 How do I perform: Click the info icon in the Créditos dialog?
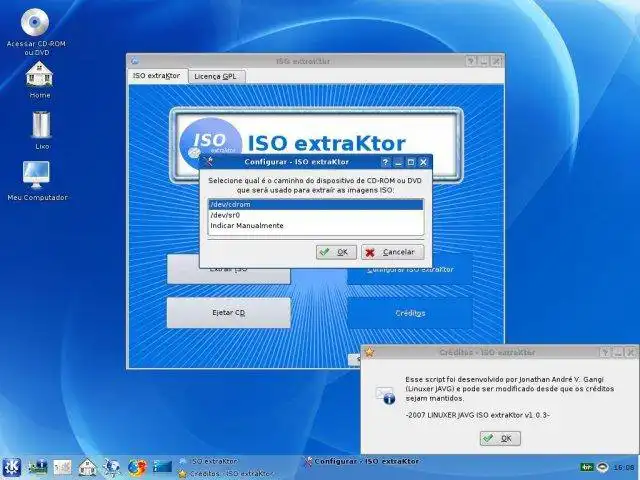click(385, 396)
